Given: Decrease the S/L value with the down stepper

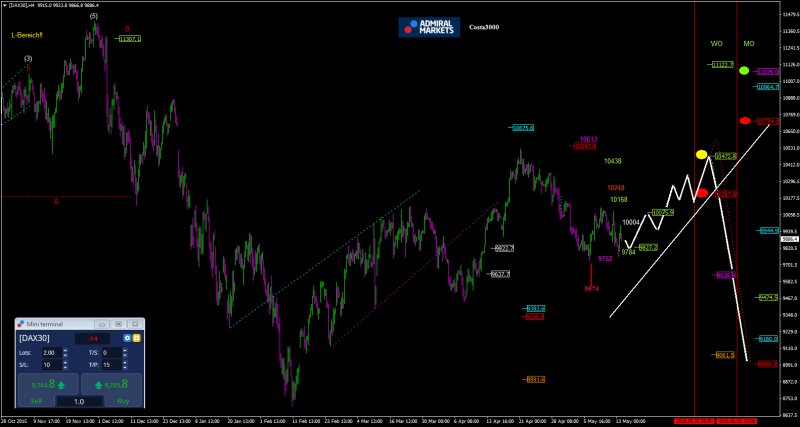Looking at the screenshot, I should coord(66,367).
